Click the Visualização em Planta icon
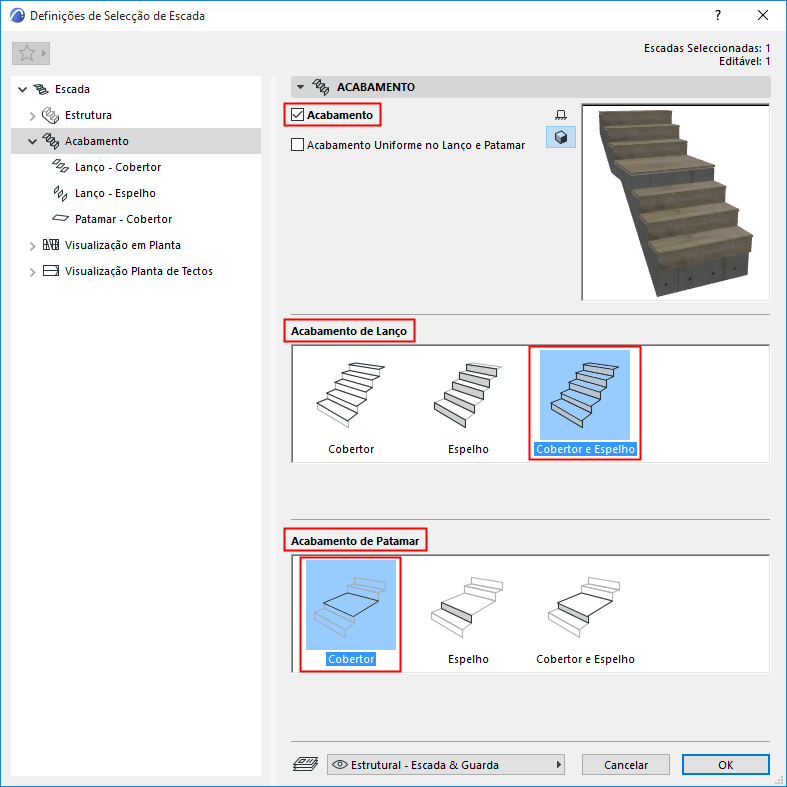Viewport: 787px width, 787px height. tap(51, 245)
